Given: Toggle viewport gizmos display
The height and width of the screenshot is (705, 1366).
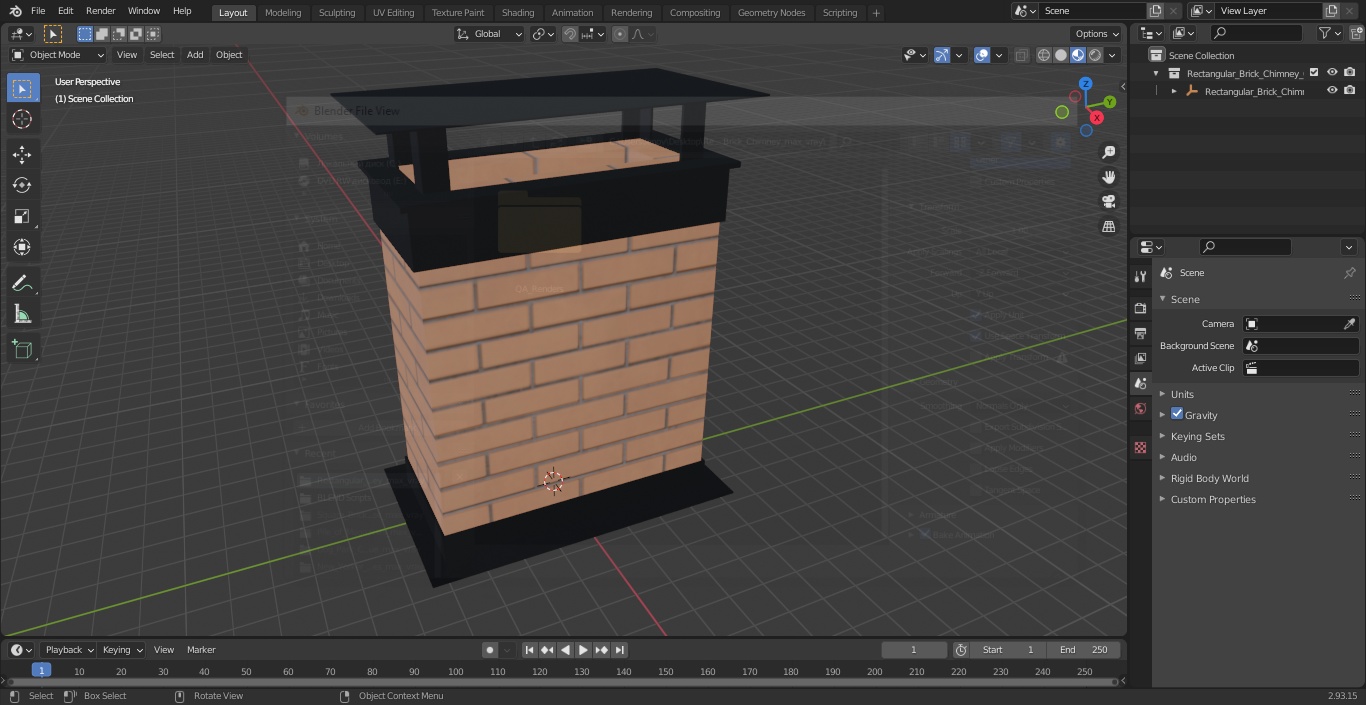Looking at the screenshot, I should pyautogui.click(x=942, y=55).
